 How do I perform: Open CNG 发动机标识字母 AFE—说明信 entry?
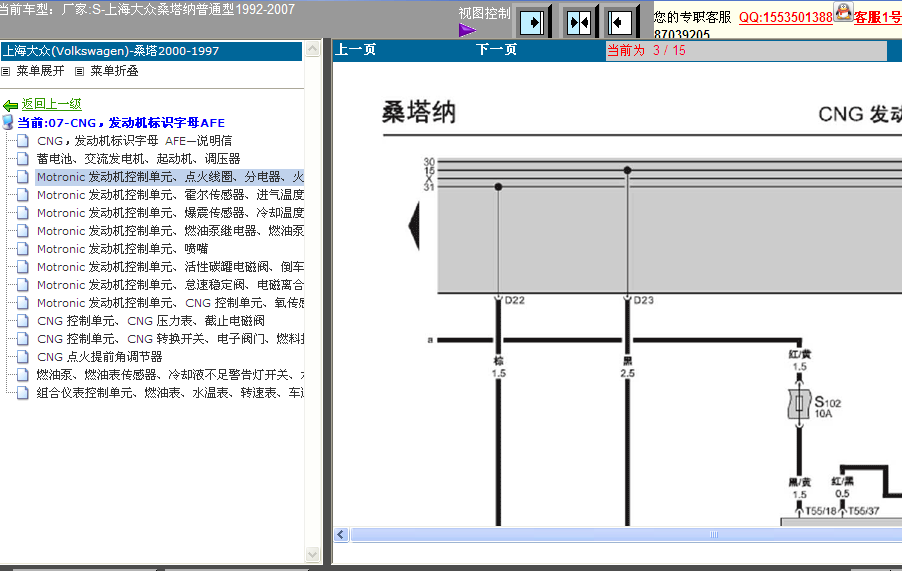pyautogui.click(x=135, y=141)
